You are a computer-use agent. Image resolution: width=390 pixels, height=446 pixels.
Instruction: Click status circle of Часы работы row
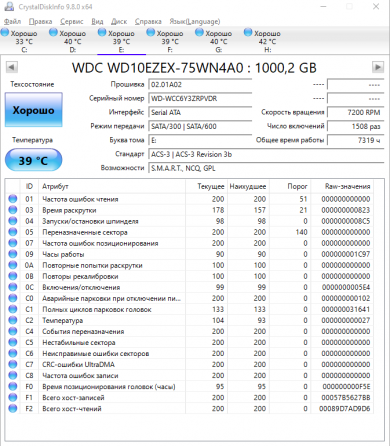[13, 254]
